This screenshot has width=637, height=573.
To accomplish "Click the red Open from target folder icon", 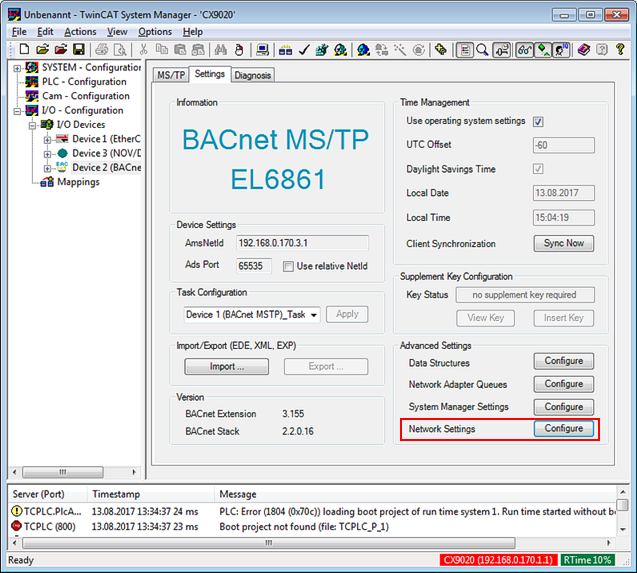I will point(61,50).
